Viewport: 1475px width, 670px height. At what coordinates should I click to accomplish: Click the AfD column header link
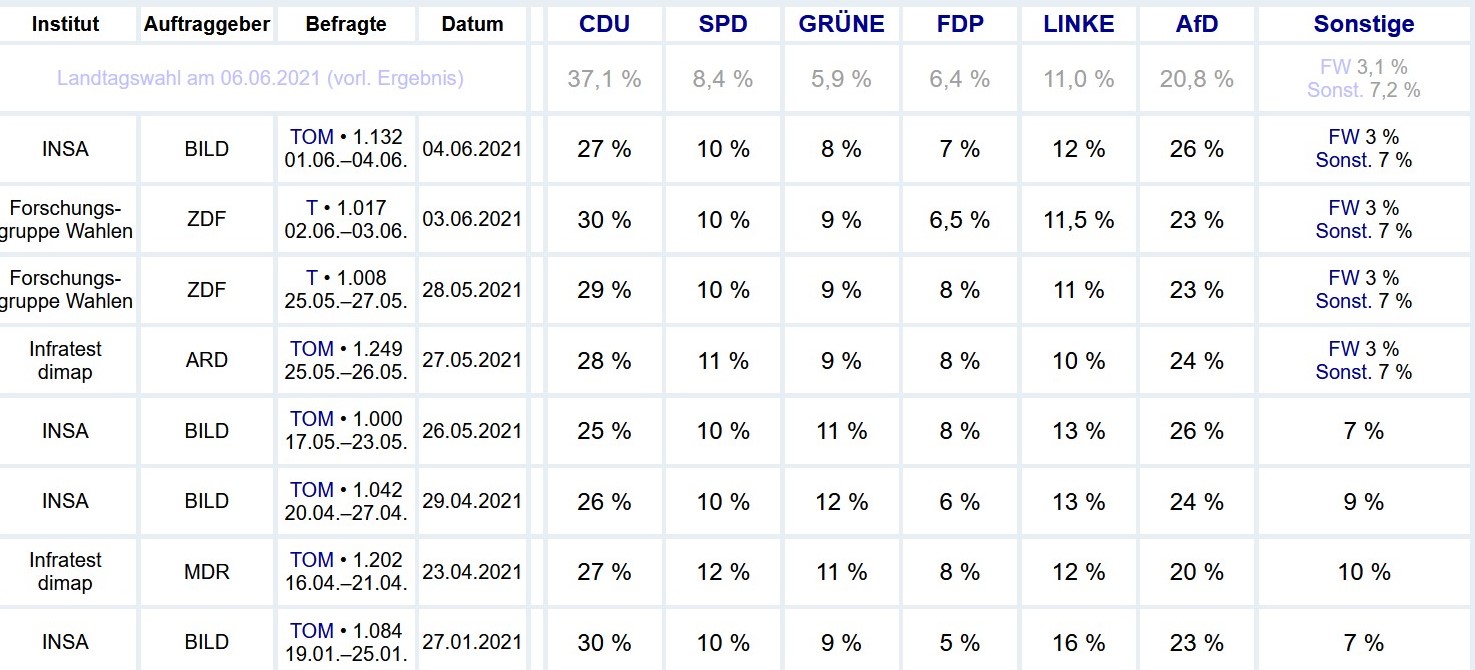point(1197,25)
